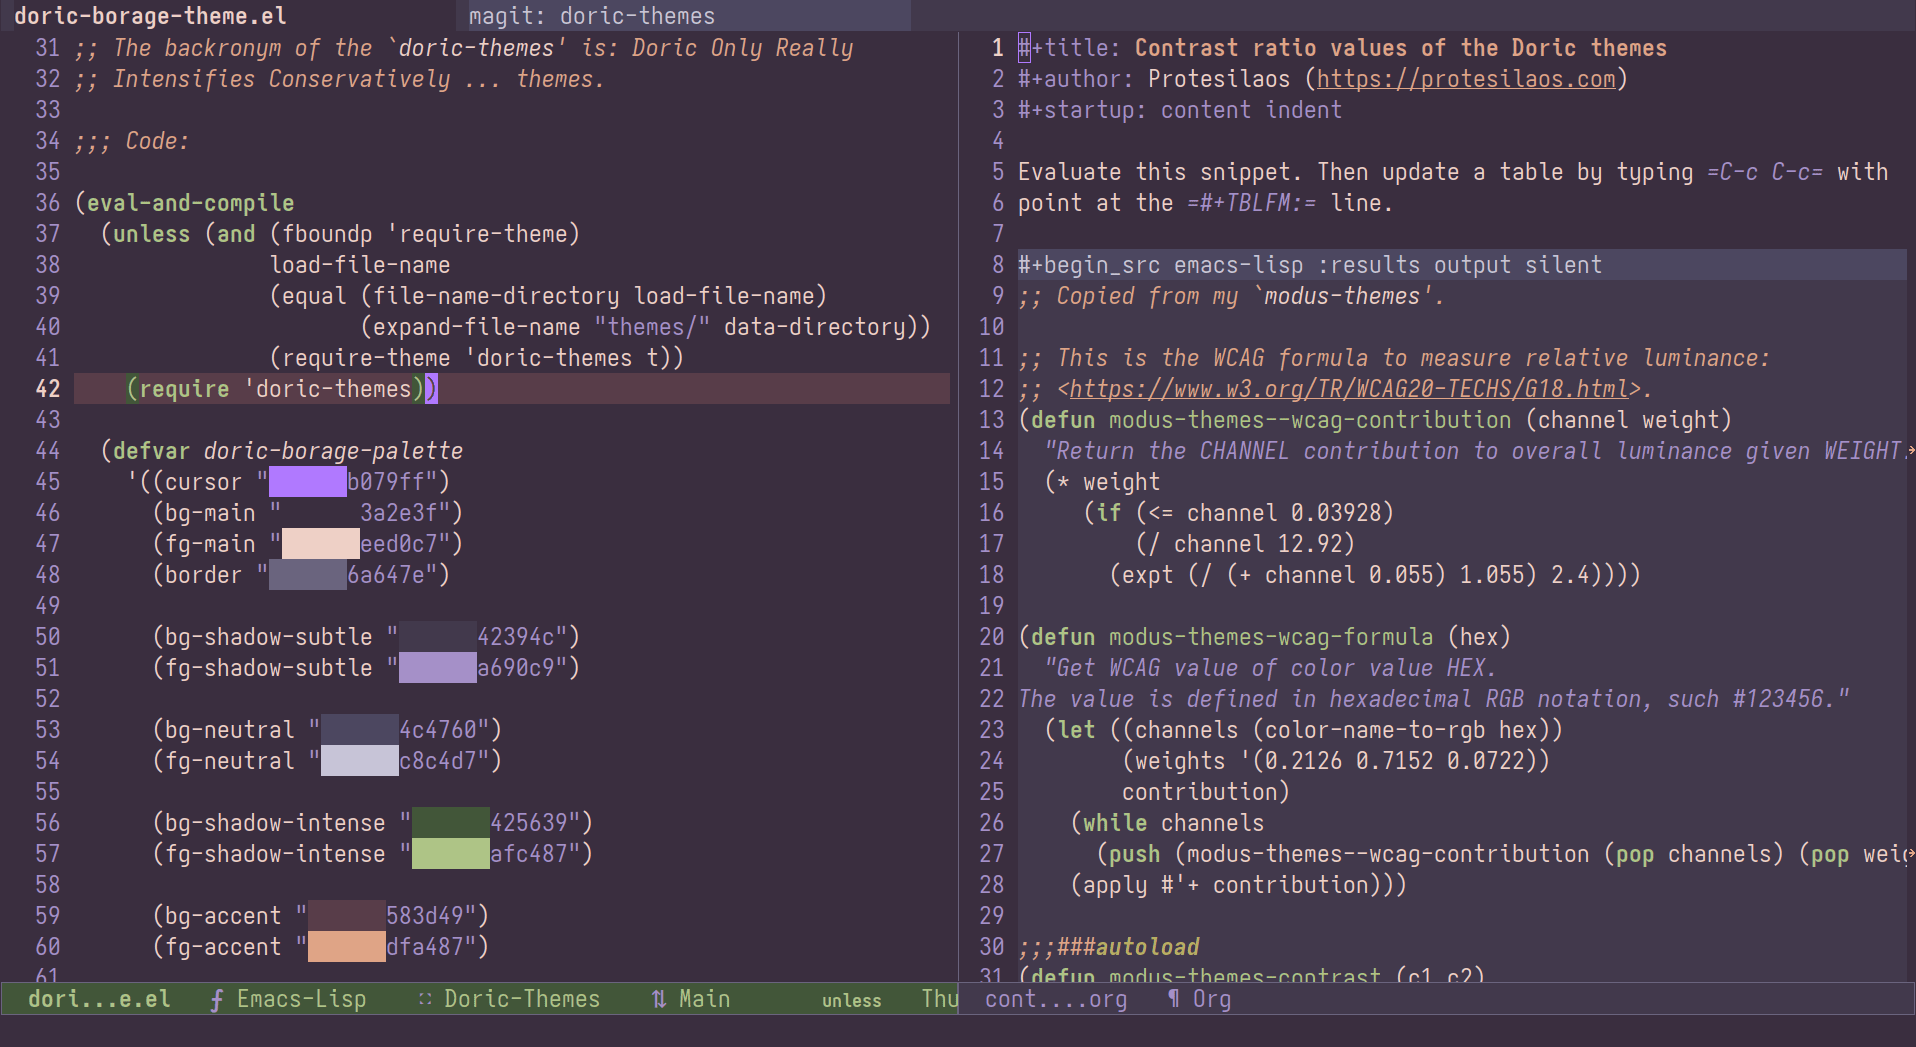Click the Doric-Themes project icon in modeline
Screen dimensions: 1916x1047
[425, 999]
